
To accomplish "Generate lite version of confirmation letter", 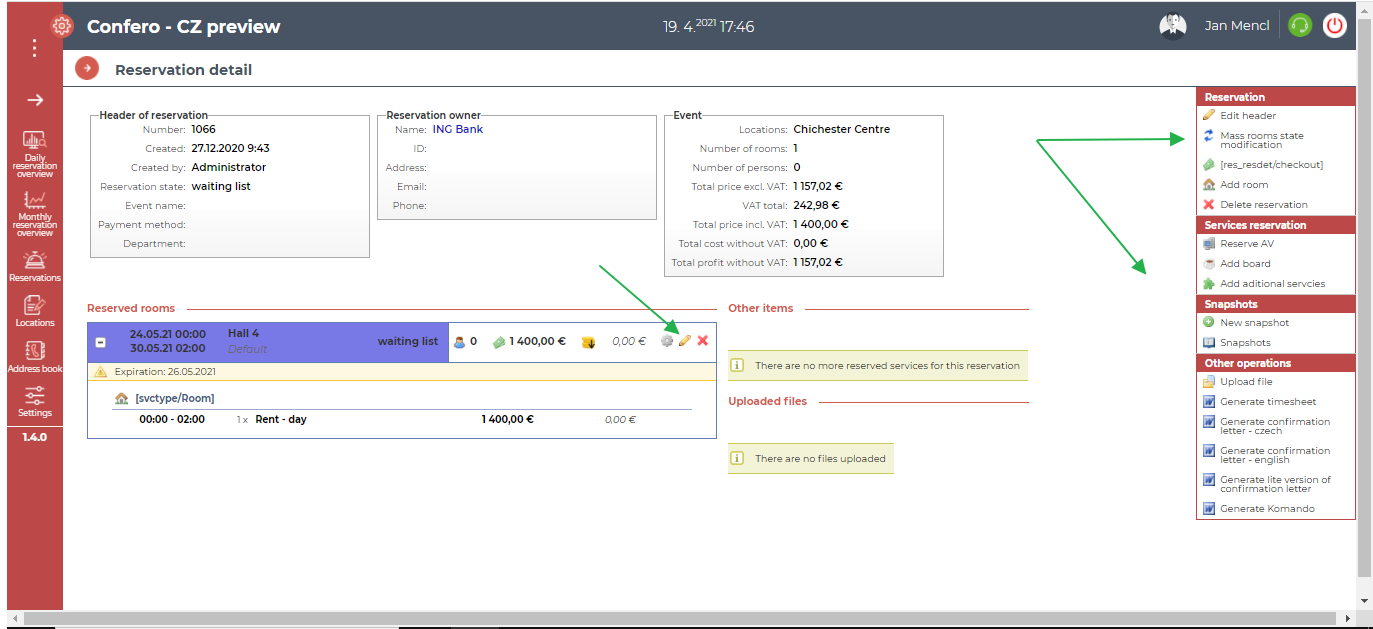I will pyautogui.click(x=1275, y=484).
